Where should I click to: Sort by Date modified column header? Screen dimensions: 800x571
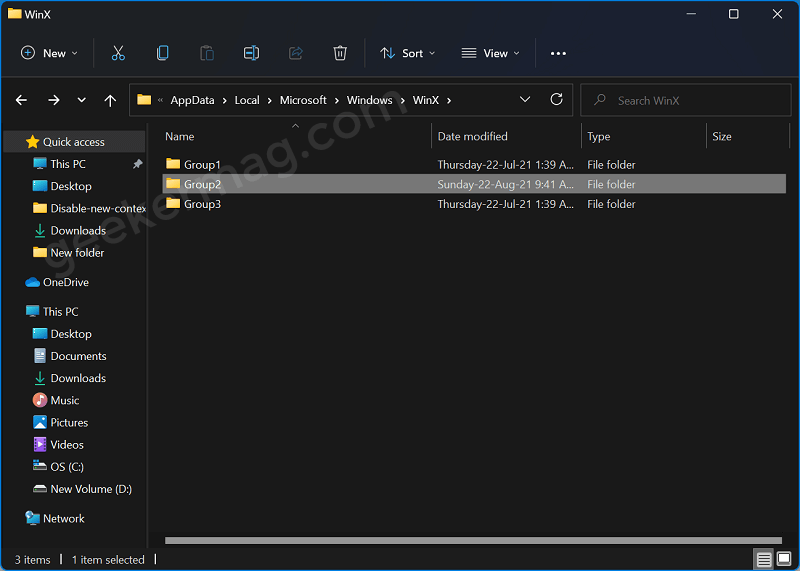tap(472, 136)
